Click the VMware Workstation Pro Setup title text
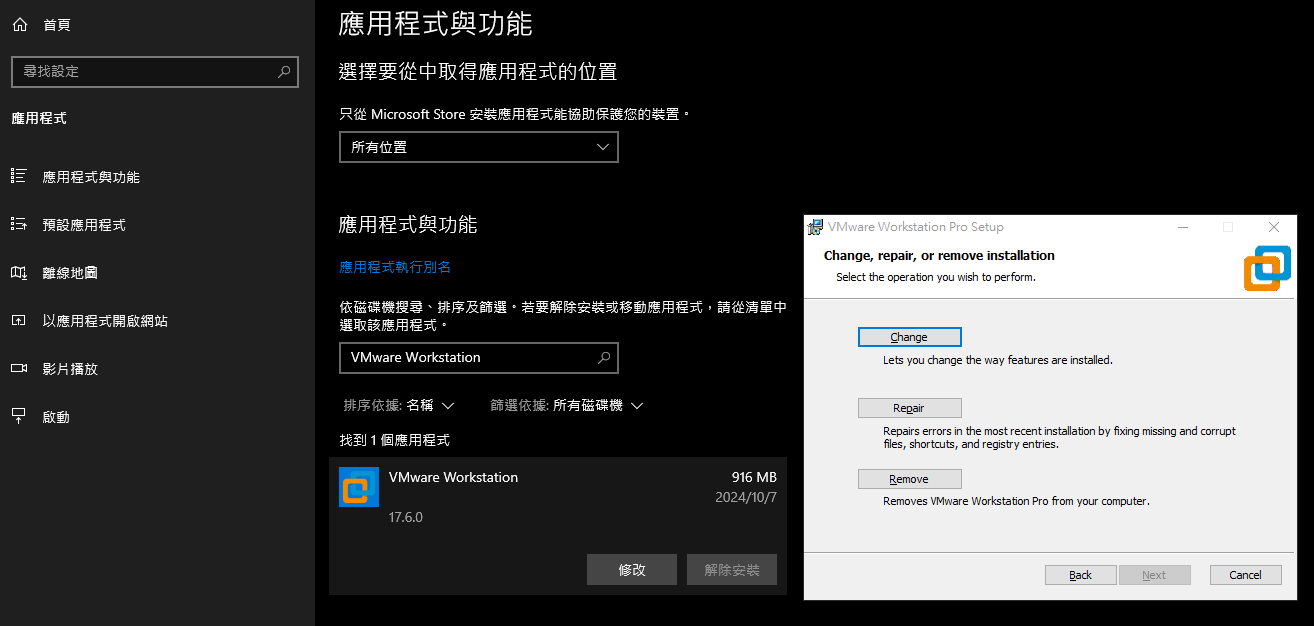 click(x=916, y=227)
